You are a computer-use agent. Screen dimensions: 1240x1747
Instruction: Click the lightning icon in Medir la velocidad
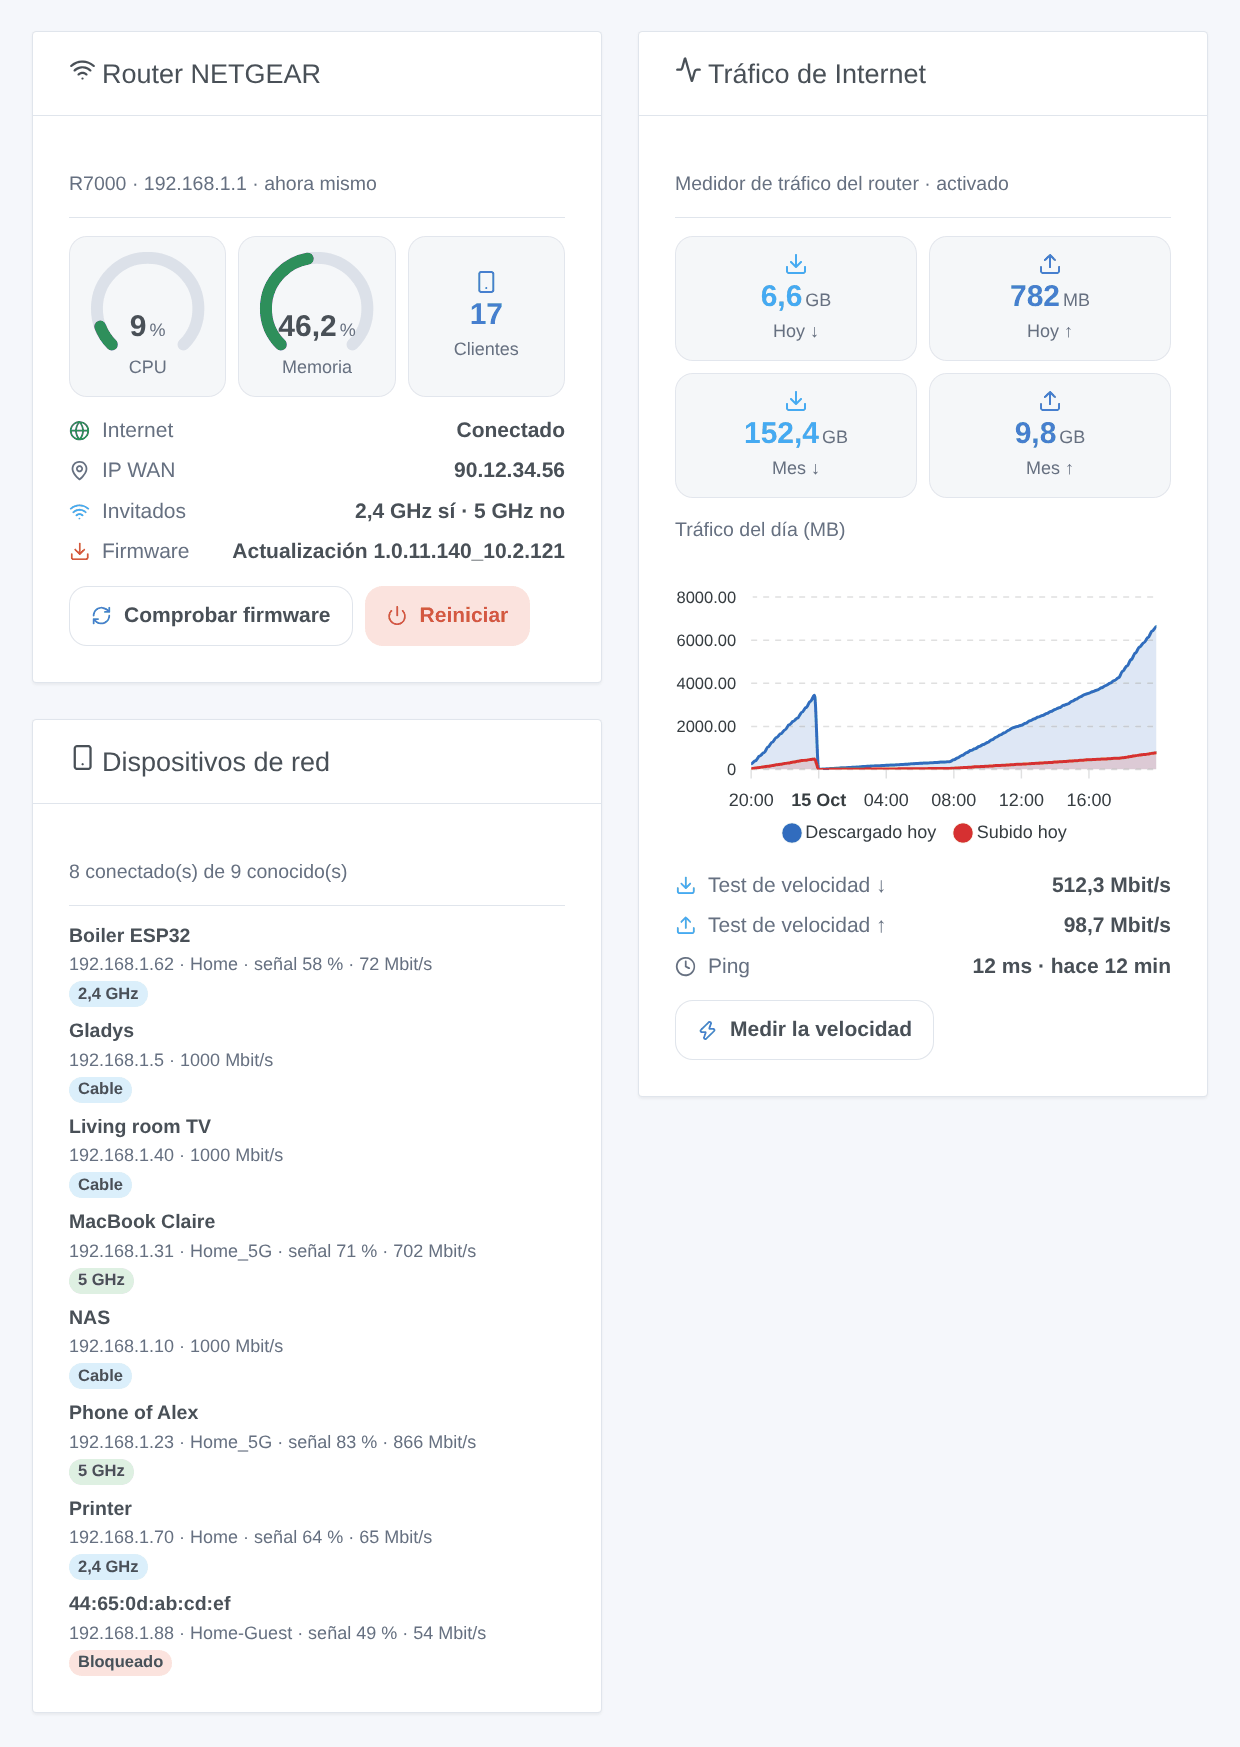point(707,1030)
